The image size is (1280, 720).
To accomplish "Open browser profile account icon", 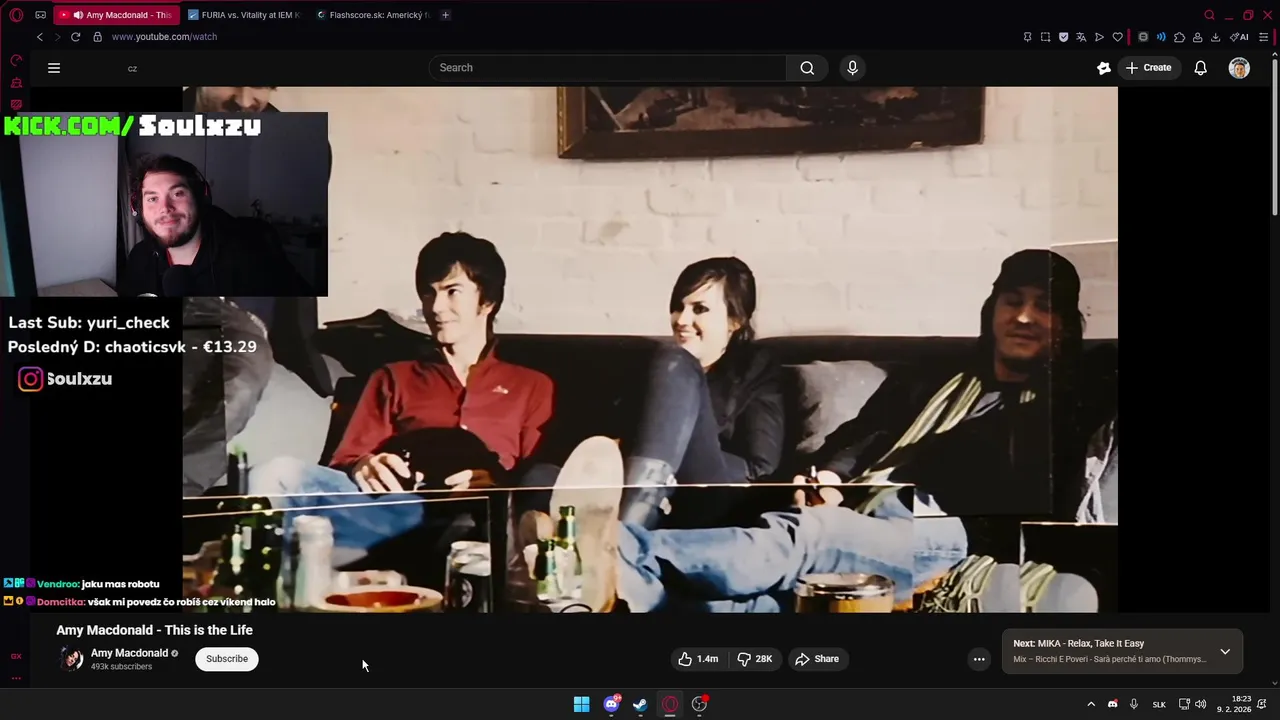I will (x=1197, y=37).
